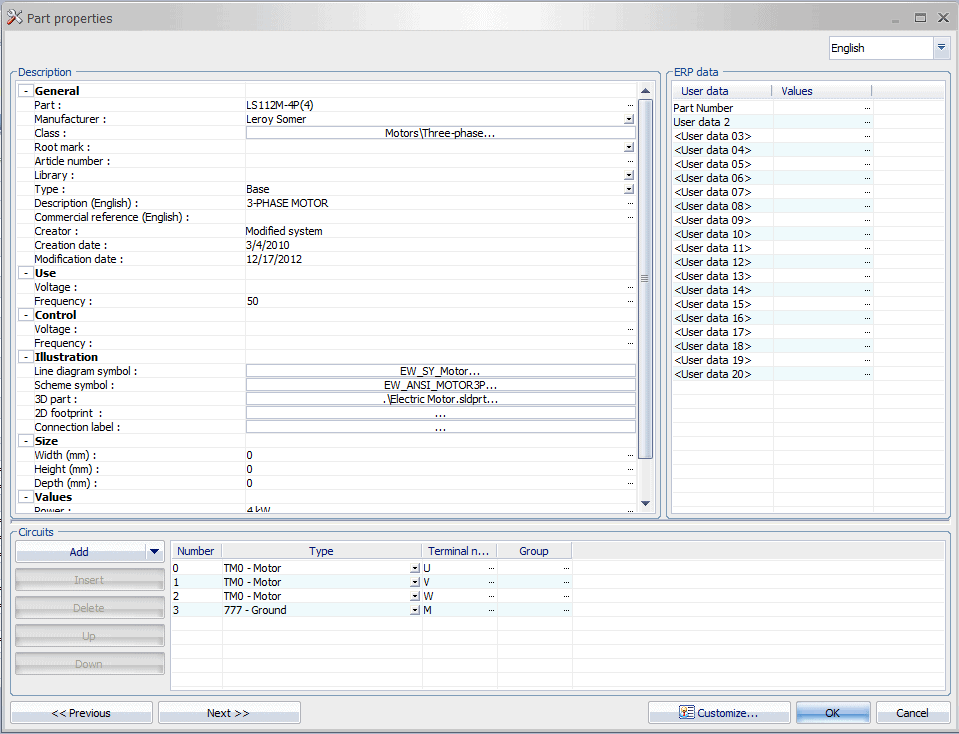Go to the Previous part
The image size is (959, 734).
pos(81,713)
